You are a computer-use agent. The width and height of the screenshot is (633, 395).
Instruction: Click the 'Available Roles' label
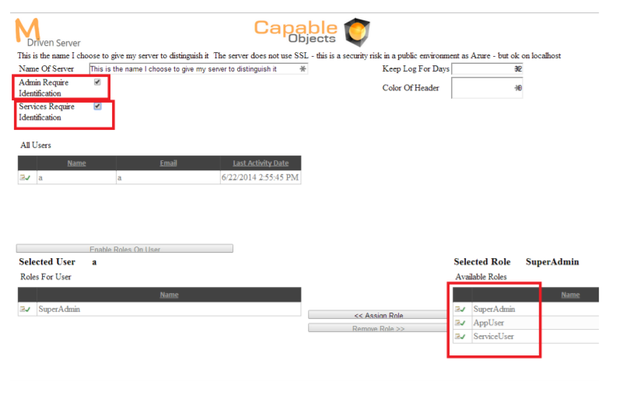(x=481, y=277)
